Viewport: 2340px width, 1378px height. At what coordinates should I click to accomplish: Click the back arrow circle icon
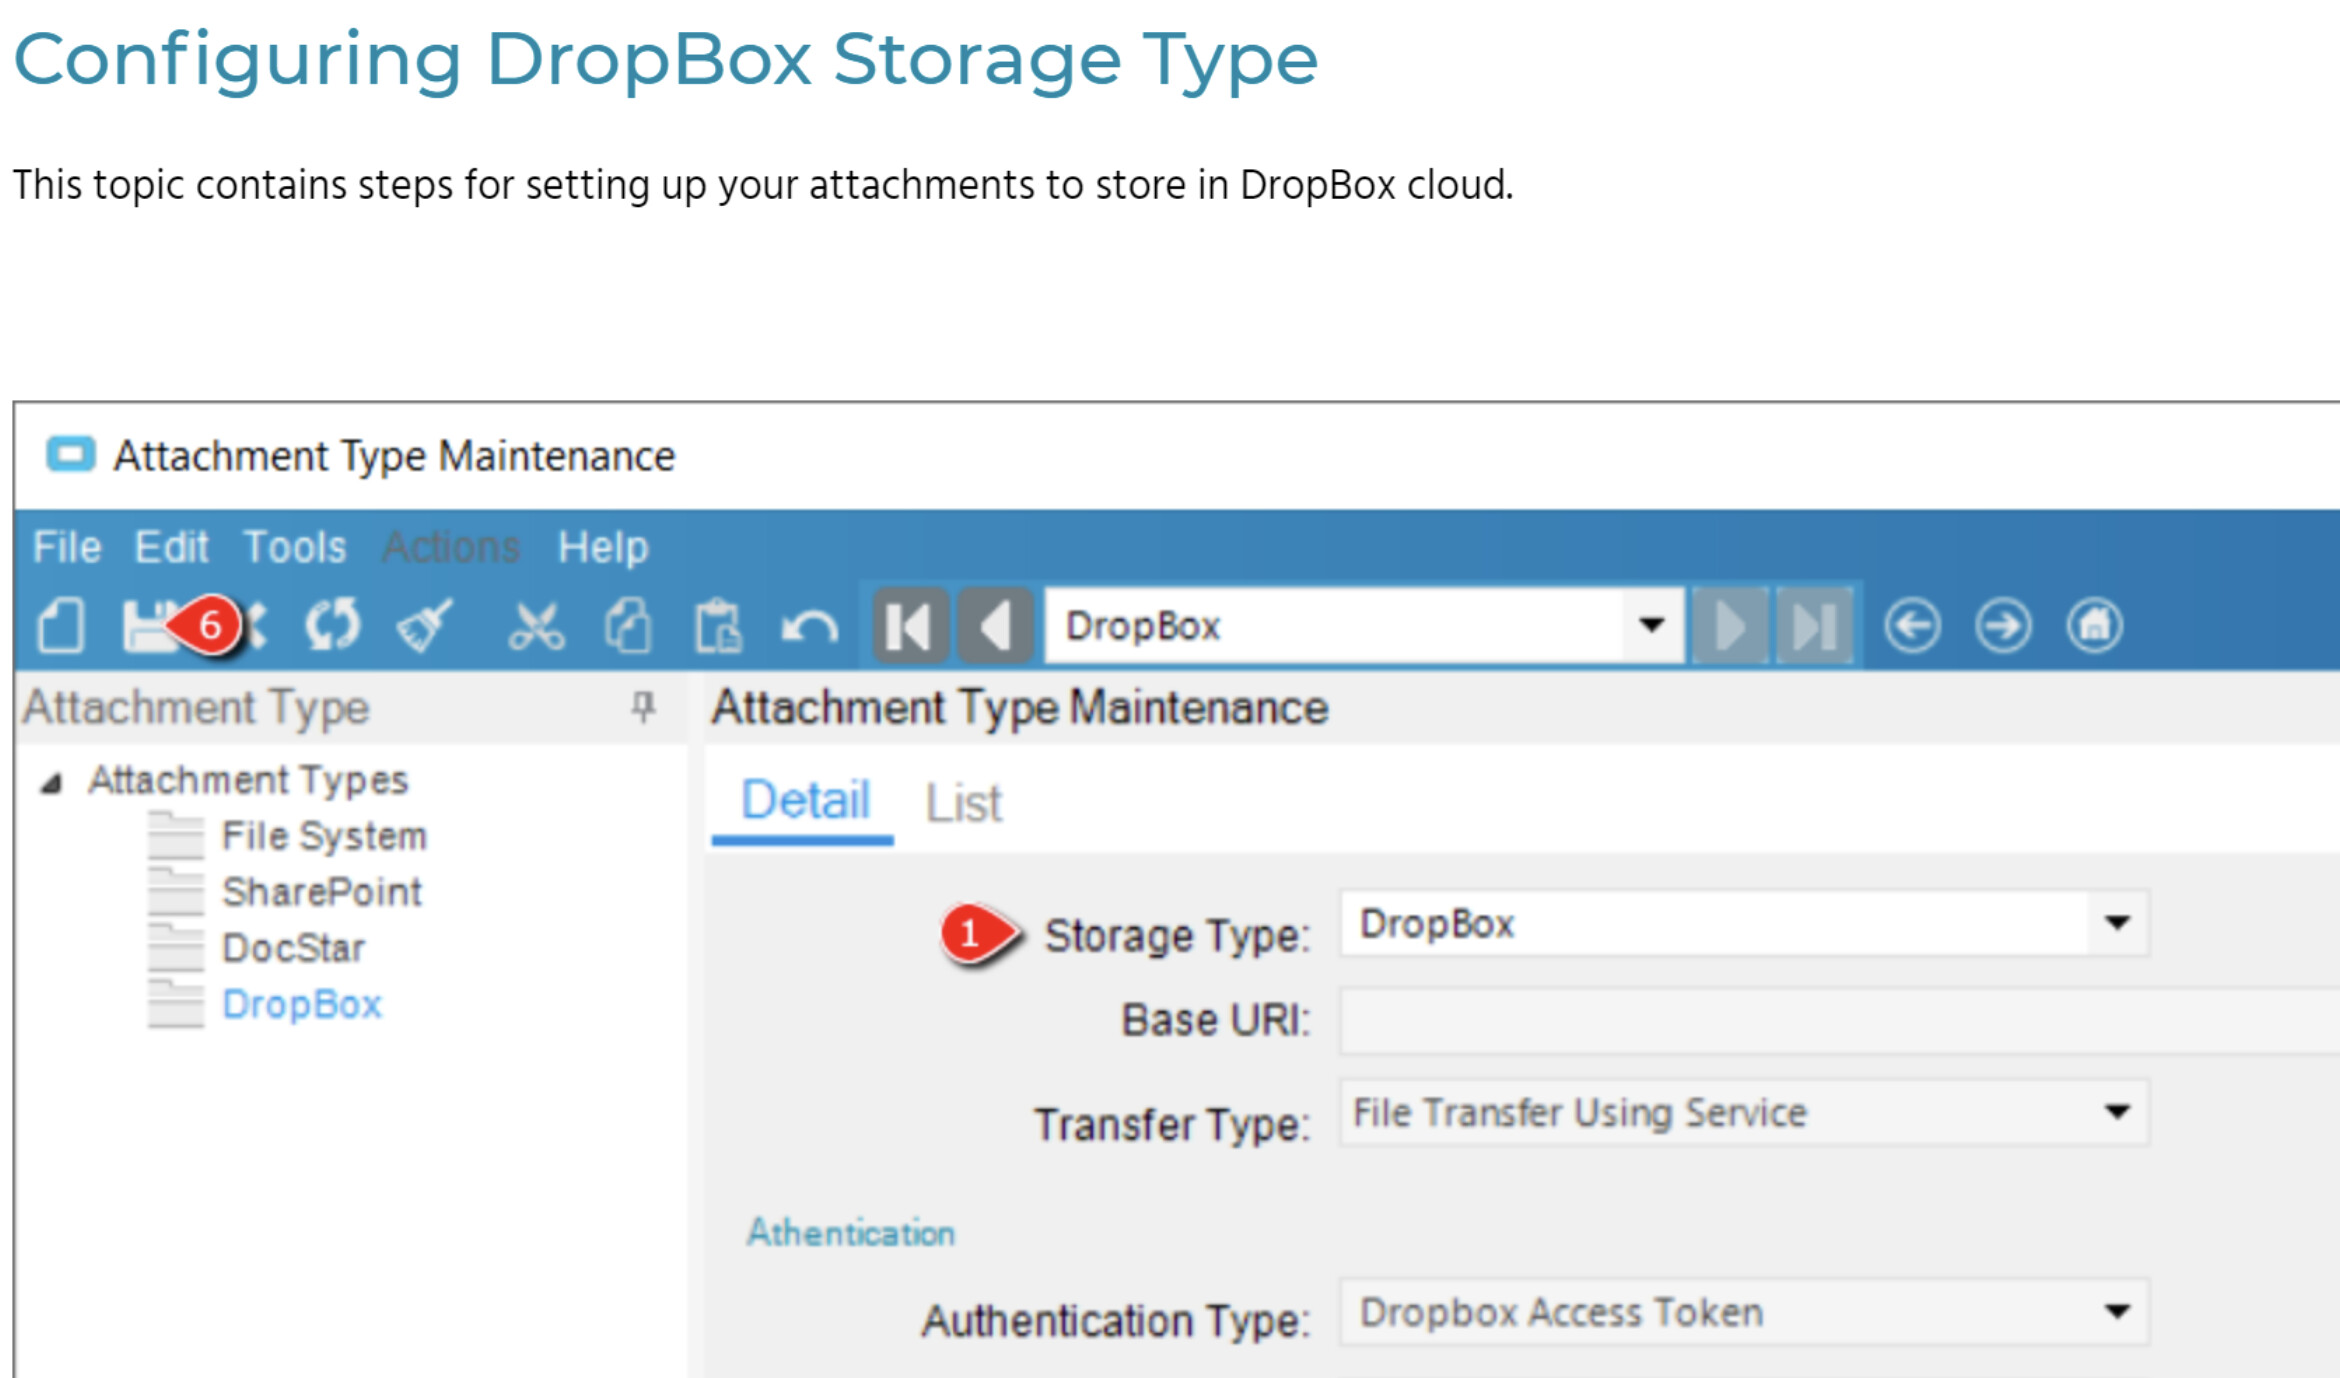(x=1912, y=626)
